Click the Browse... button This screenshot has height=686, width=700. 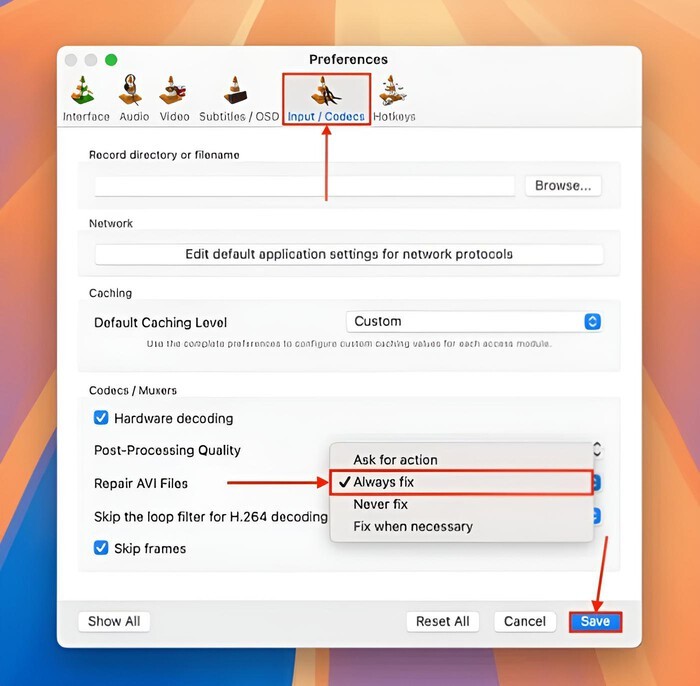[563, 186]
